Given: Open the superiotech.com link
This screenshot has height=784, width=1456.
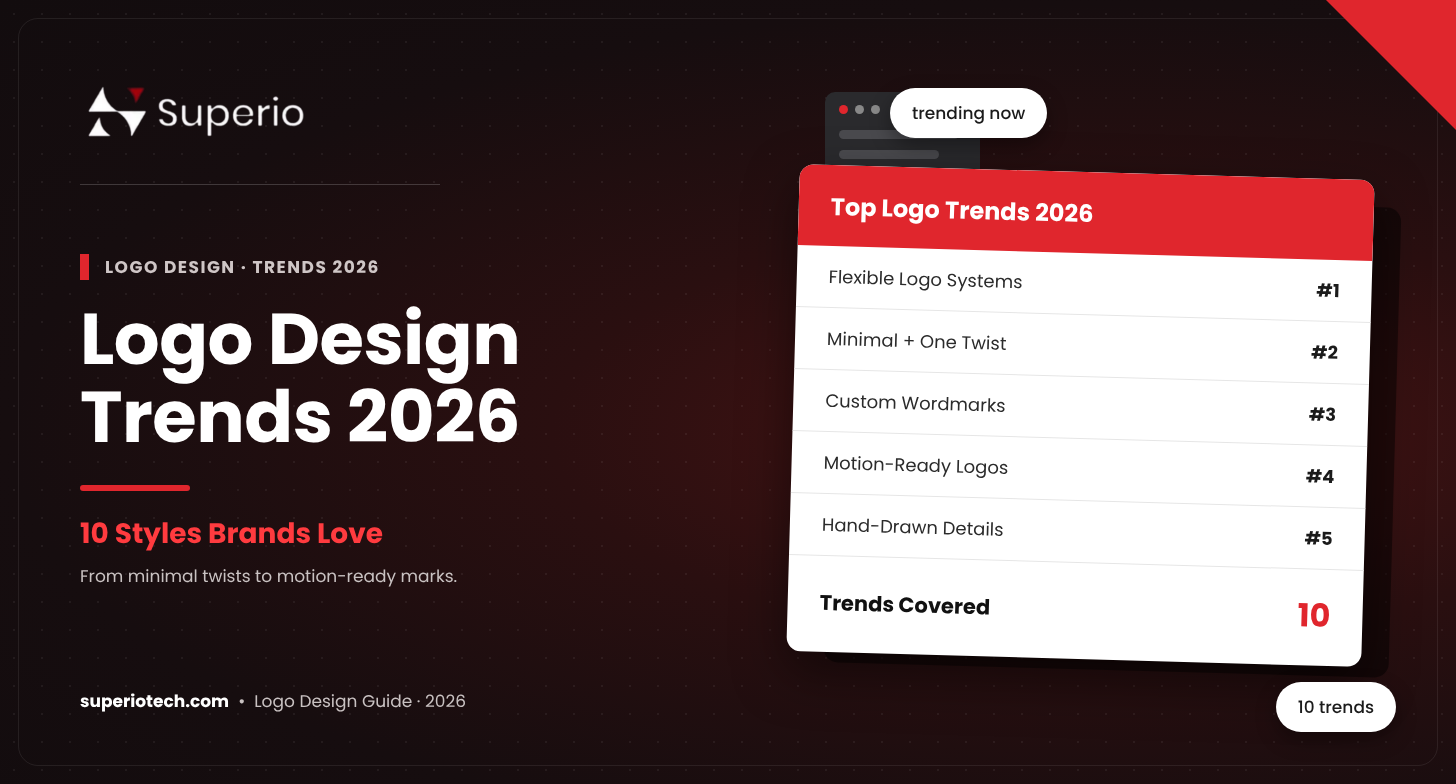Looking at the screenshot, I should click(x=154, y=701).
